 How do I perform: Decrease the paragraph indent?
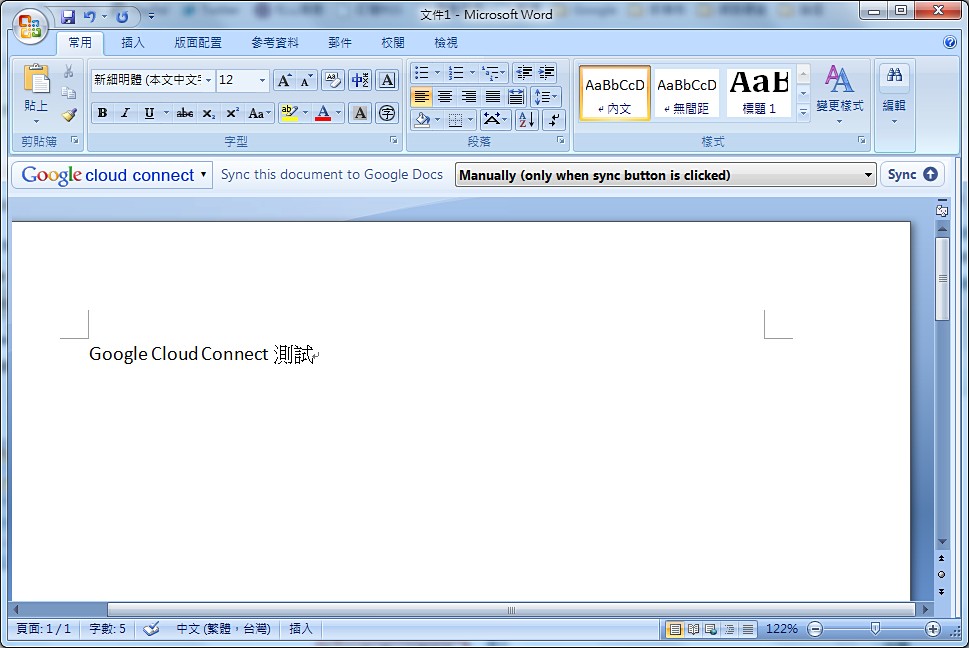(x=523, y=73)
